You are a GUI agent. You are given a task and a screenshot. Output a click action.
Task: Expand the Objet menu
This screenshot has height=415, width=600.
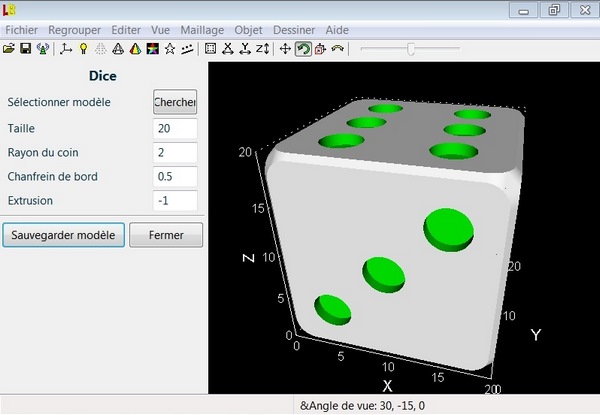coord(248,30)
